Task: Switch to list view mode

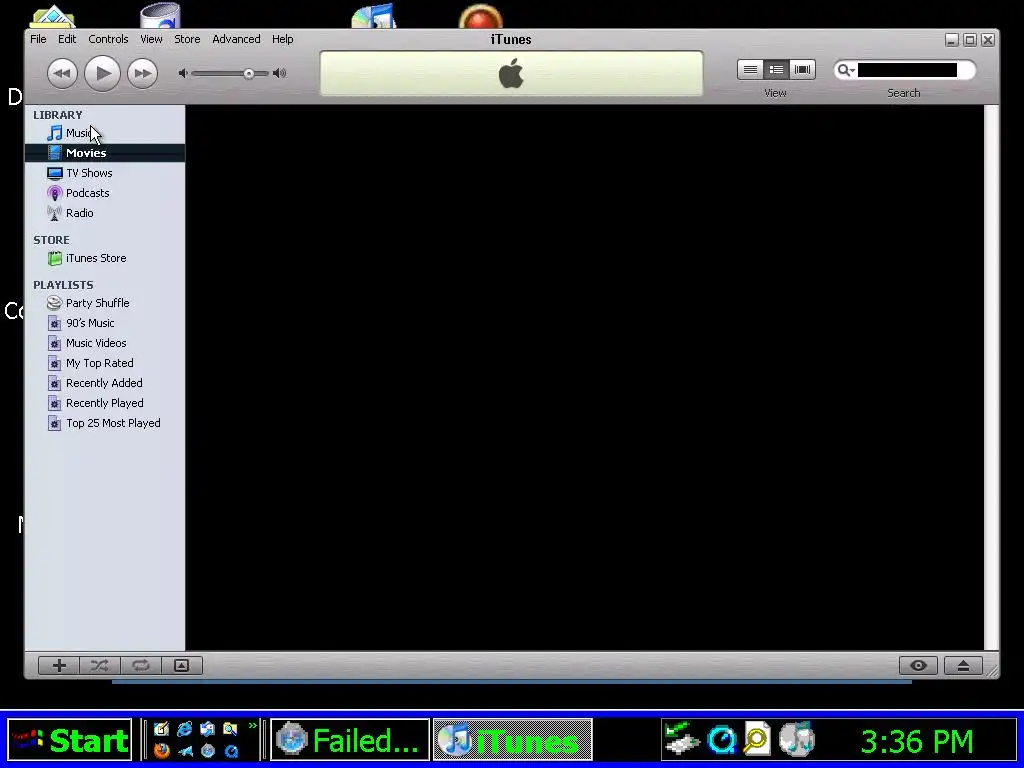Action: (x=750, y=69)
